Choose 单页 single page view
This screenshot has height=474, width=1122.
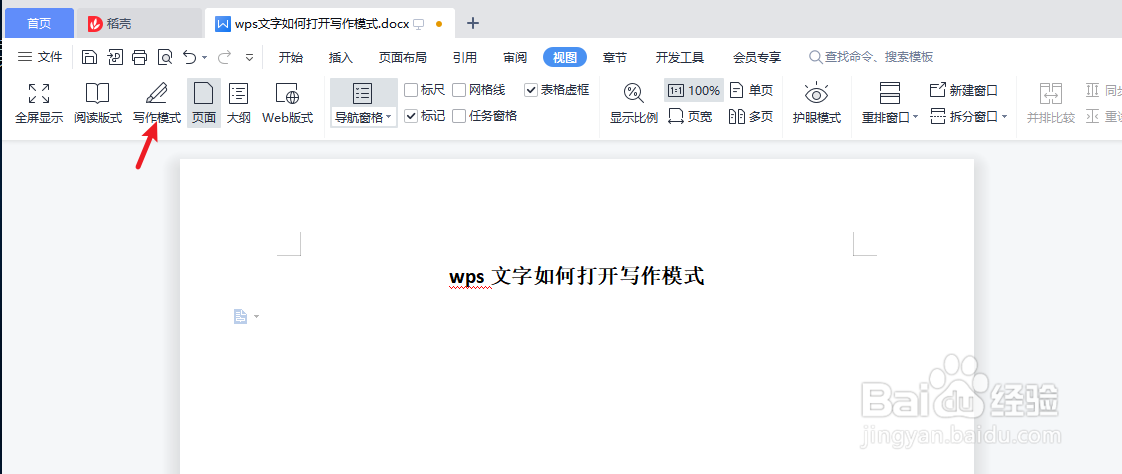point(751,91)
